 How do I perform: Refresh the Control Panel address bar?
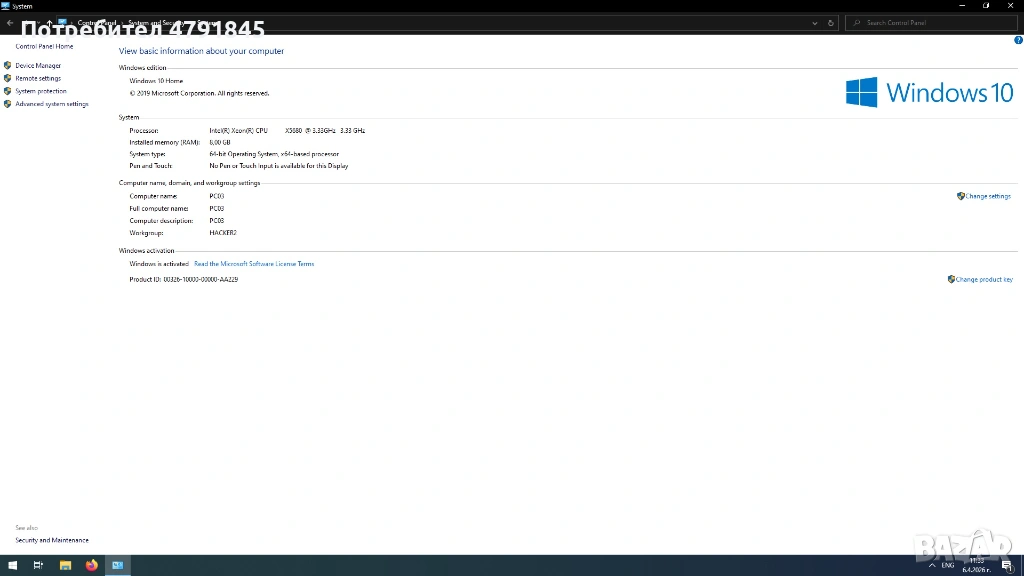(x=831, y=23)
